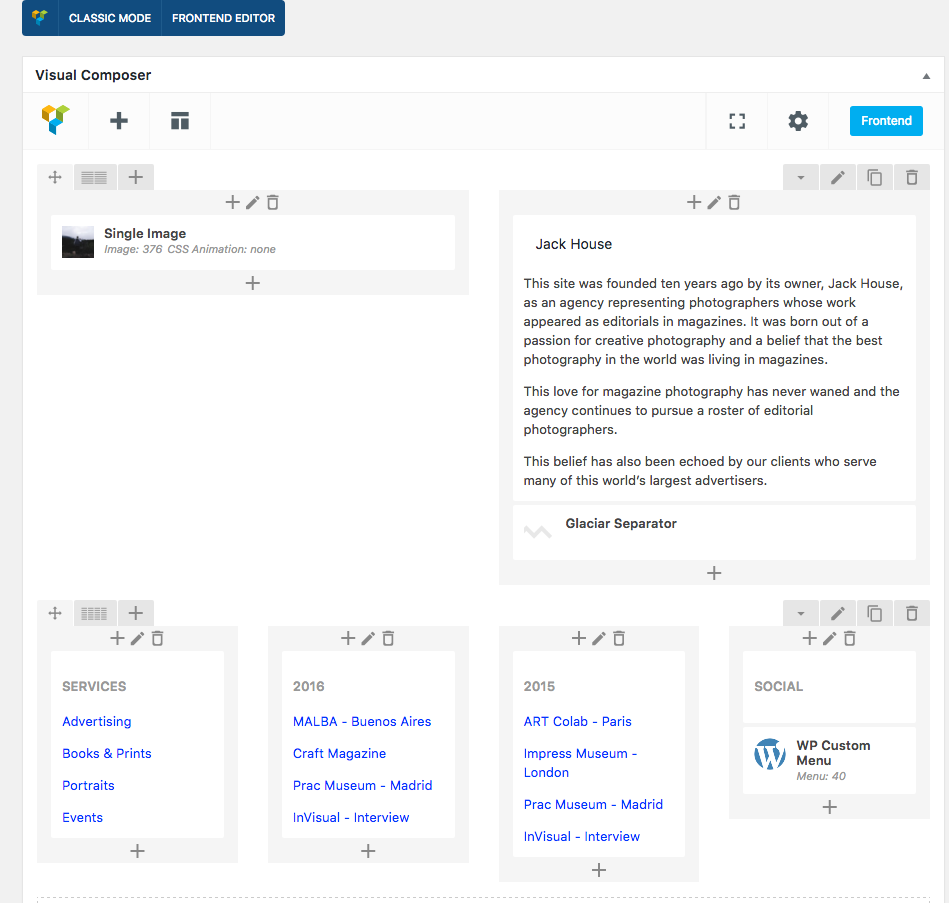Edit the Jack House column
This screenshot has width=949, height=903.
(x=714, y=202)
